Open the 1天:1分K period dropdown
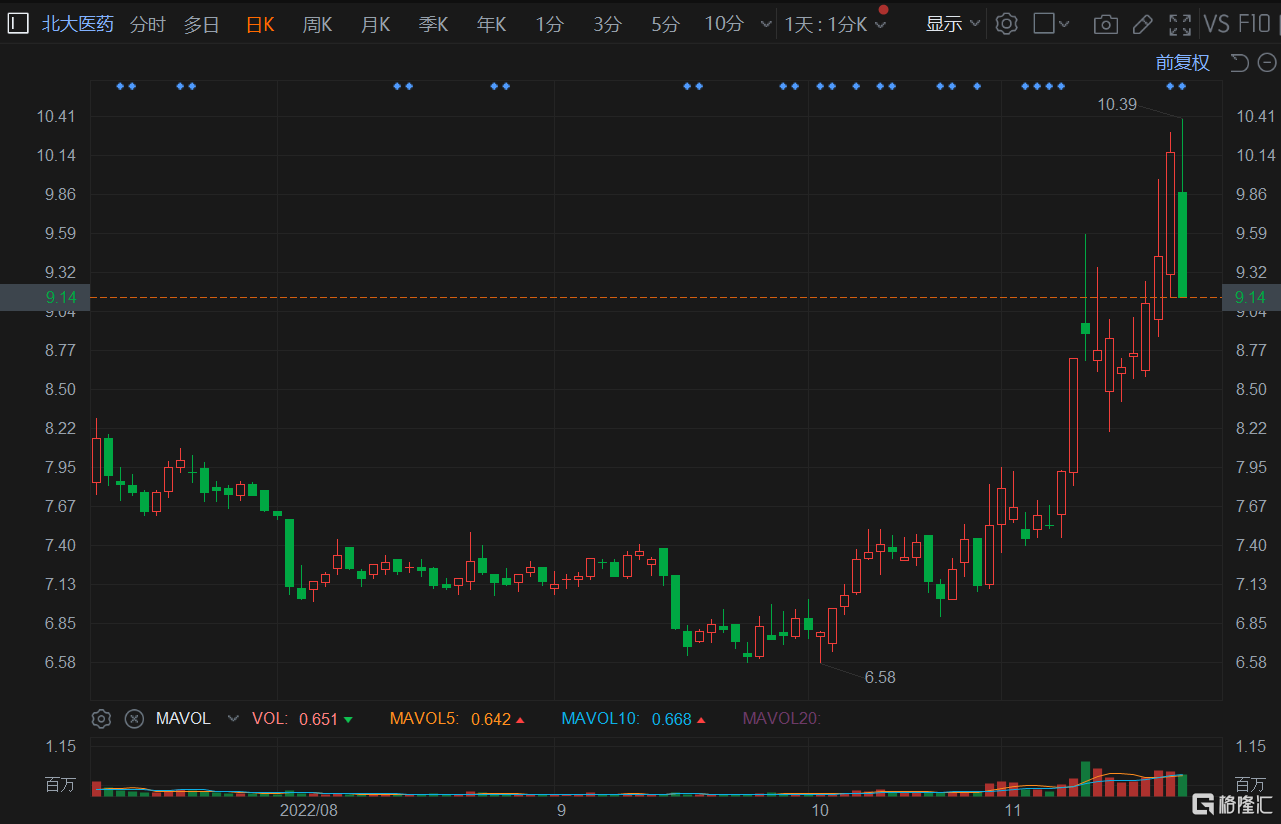Screen dimensions: 1281x824 point(835,25)
